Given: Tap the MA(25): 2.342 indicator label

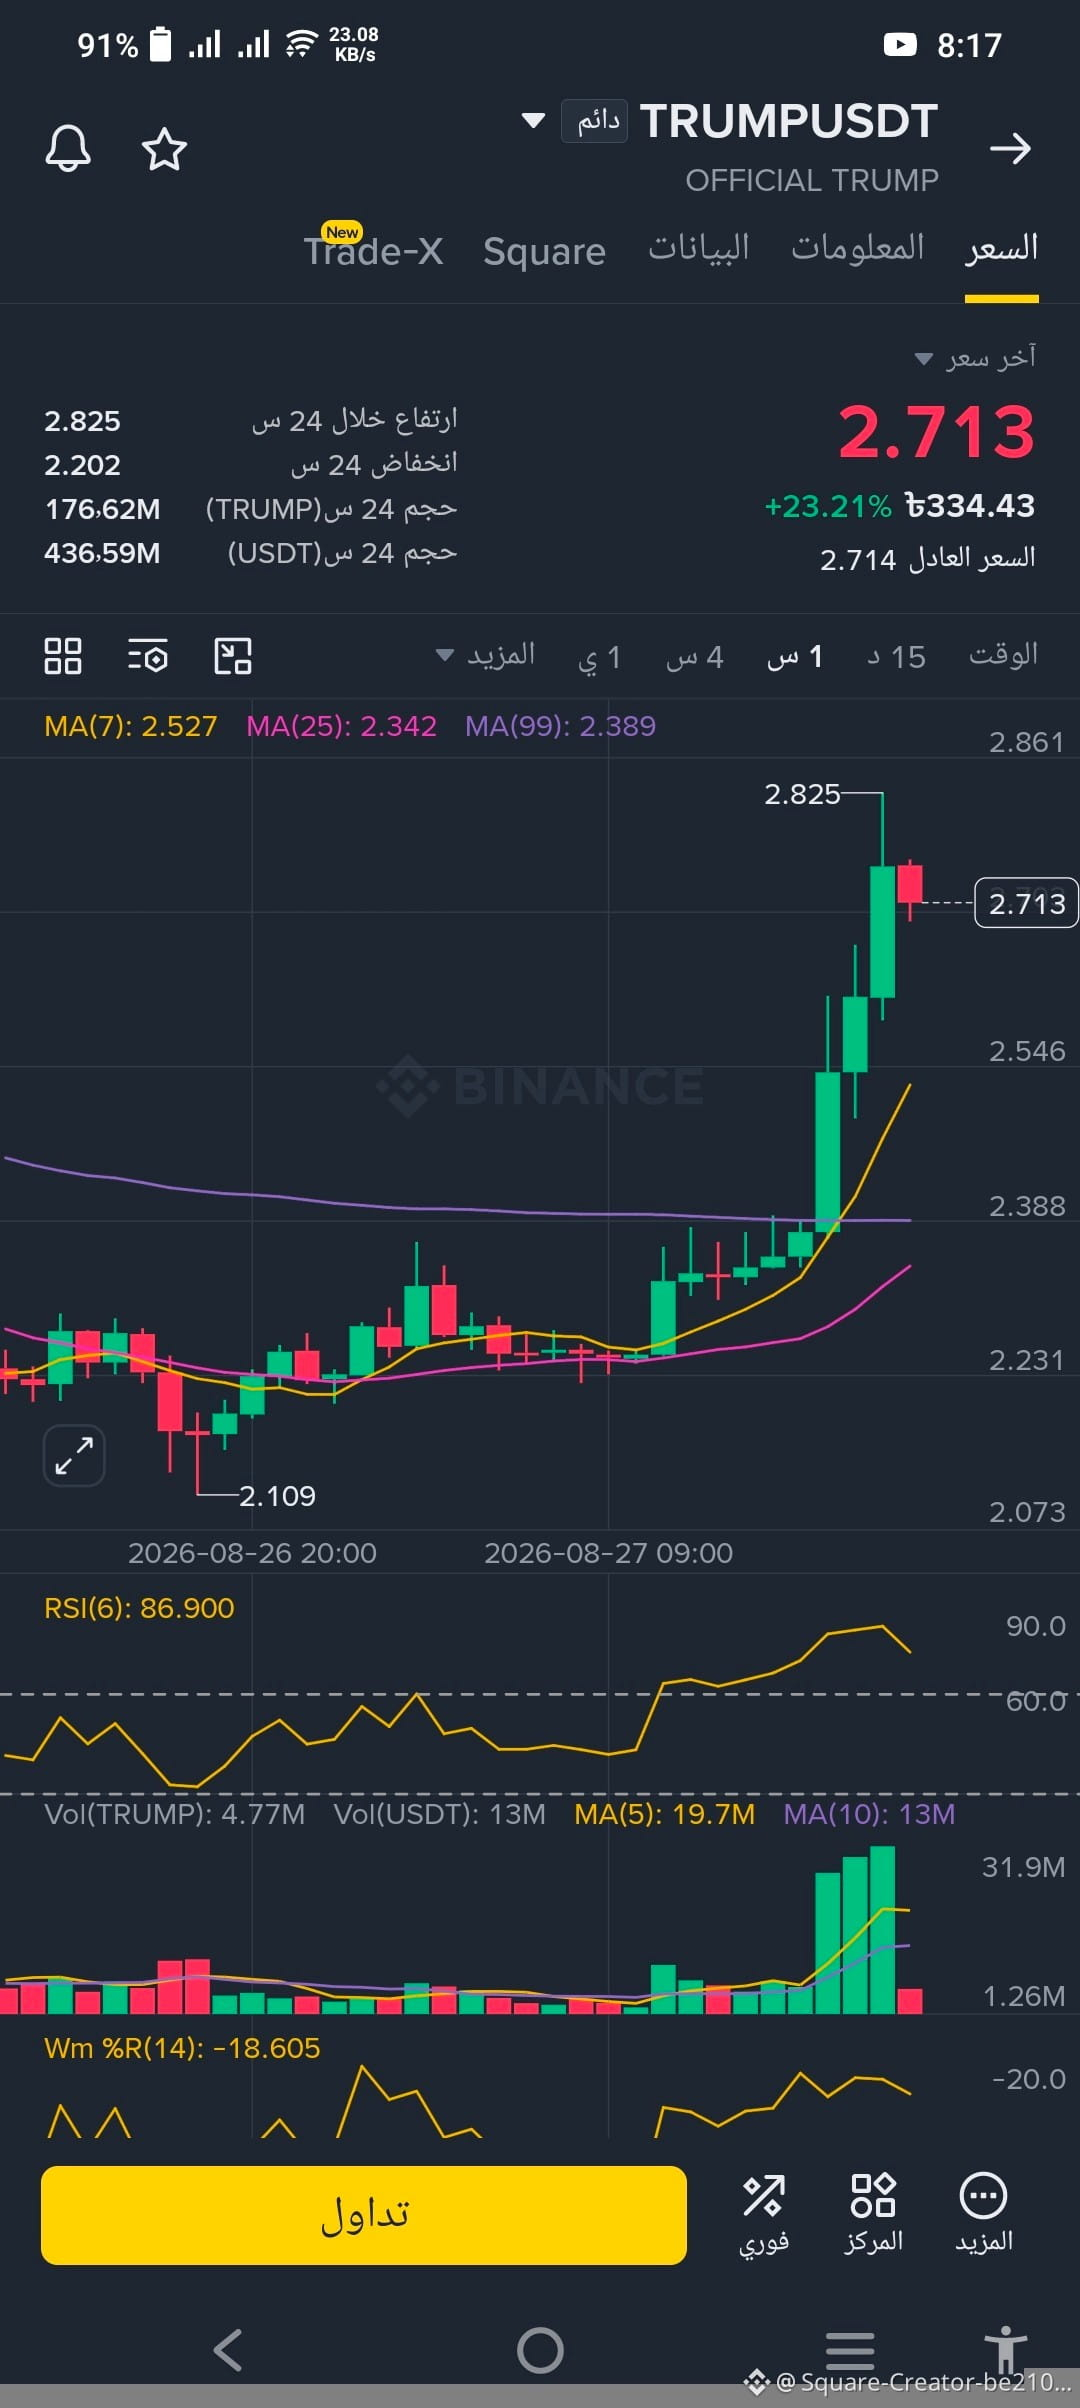Looking at the screenshot, I should pyautogui.click(x=342, y=726).
